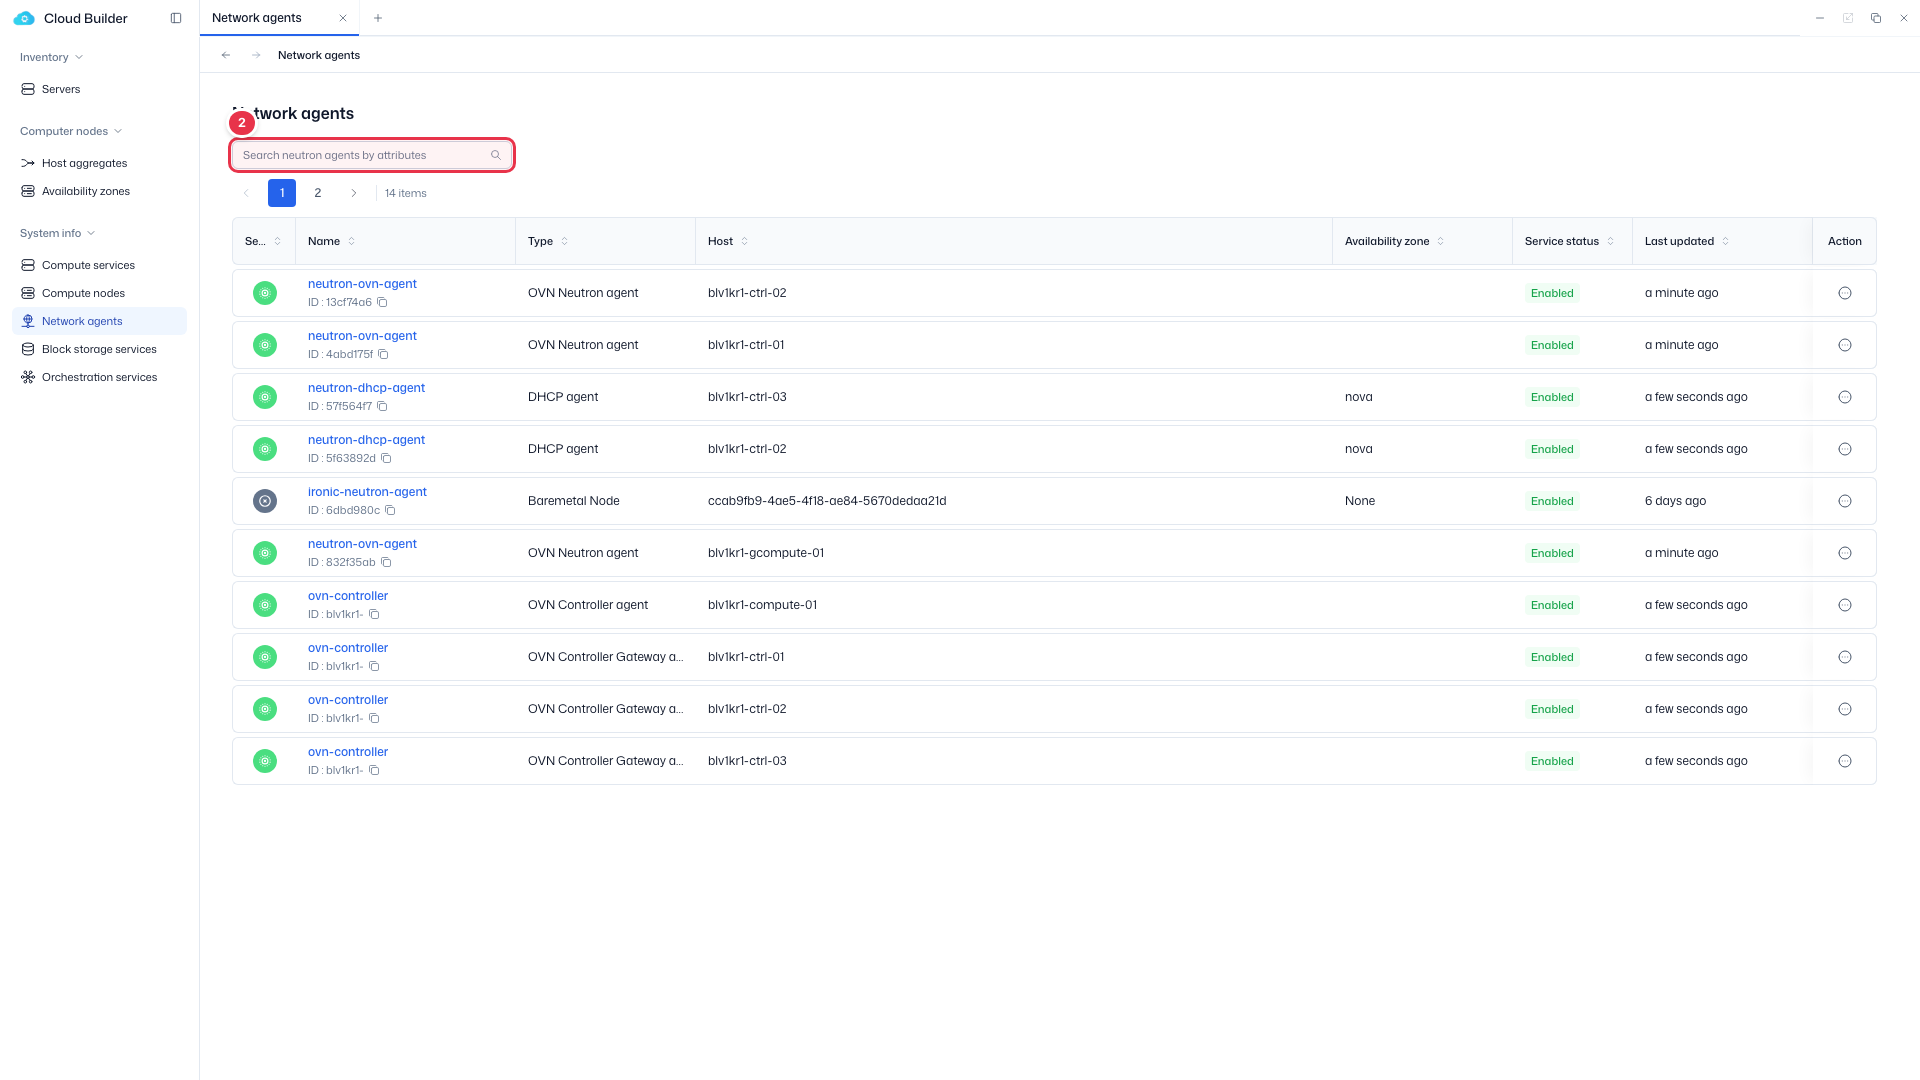The image size is (1920, 1080).
Task: Copy ID 13cf74a6 to clipboard
Action: tap(382, 302)
